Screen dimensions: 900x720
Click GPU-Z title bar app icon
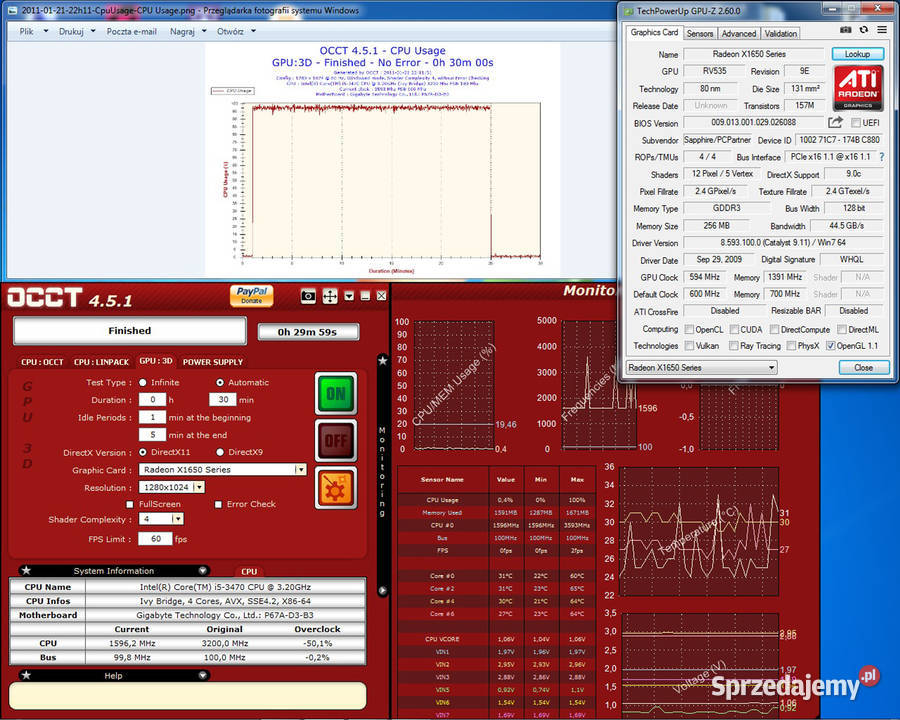pos(629,11)
